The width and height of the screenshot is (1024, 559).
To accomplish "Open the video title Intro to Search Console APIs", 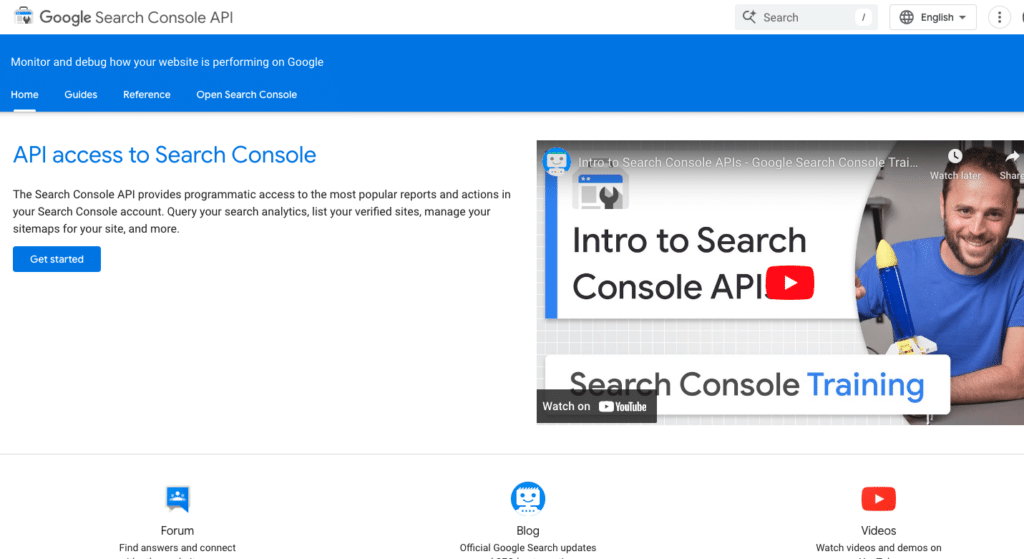I will point(748,162).
